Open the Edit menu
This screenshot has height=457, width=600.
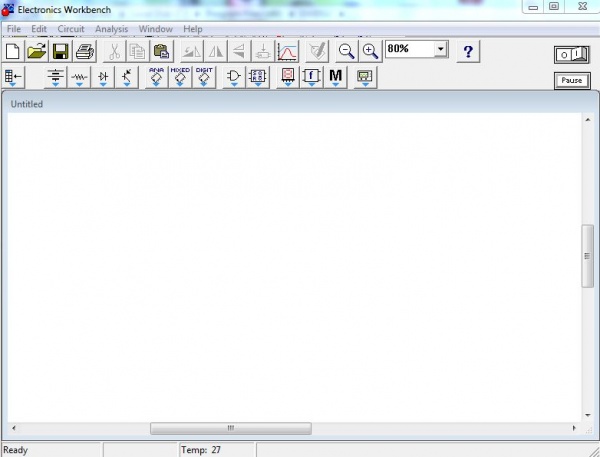point(39,29)
